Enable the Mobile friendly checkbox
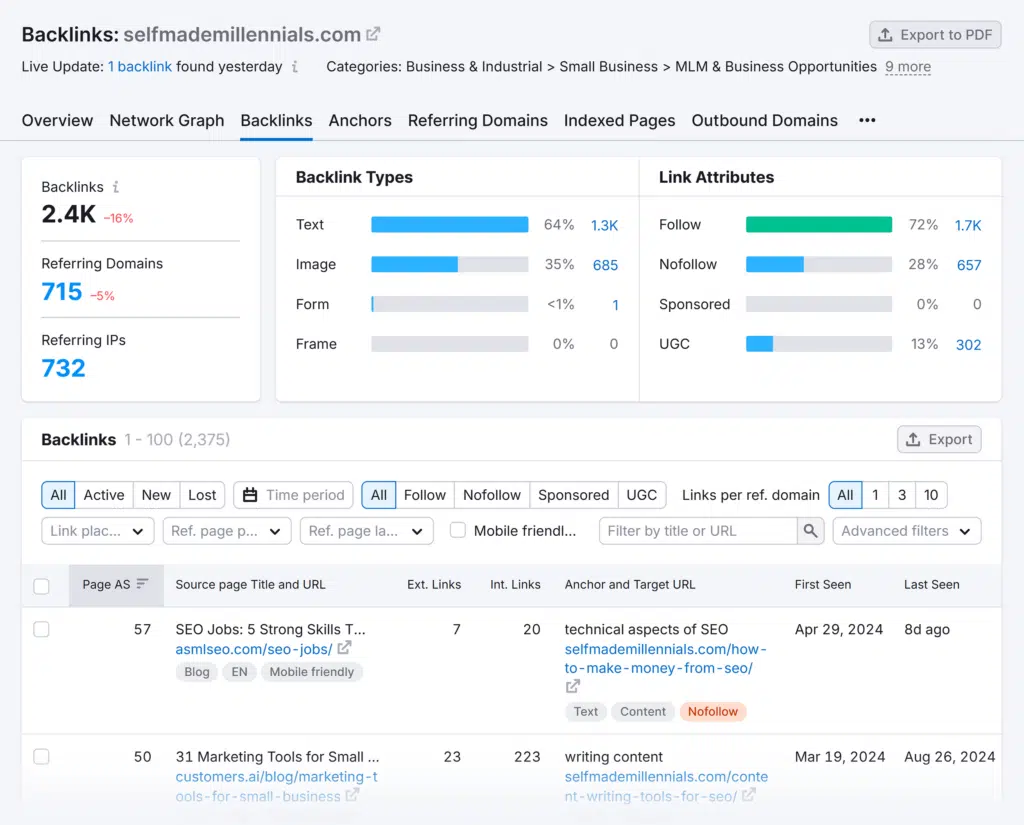 (x=458, y=531)
